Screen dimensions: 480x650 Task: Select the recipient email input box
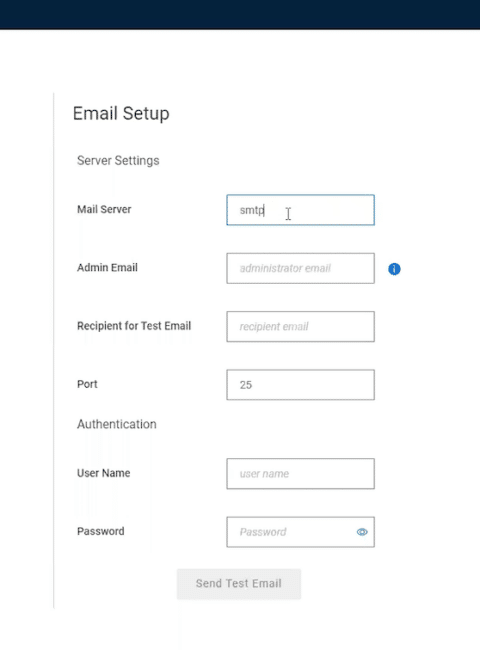point(301,327)
